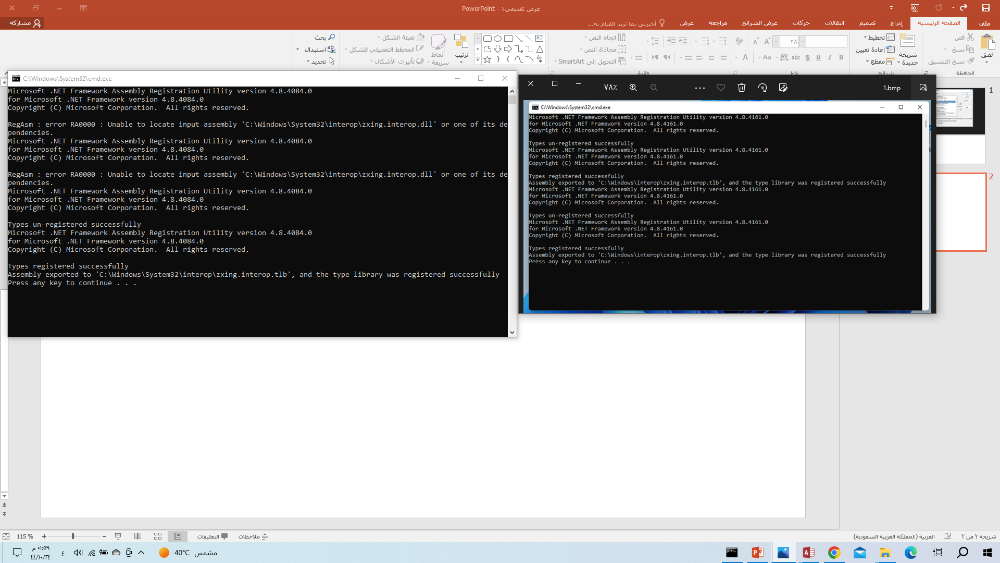Delete the image with the trash icon
Image resolution: width=1000 pixels, height=563 pixels.
(742, 87)
